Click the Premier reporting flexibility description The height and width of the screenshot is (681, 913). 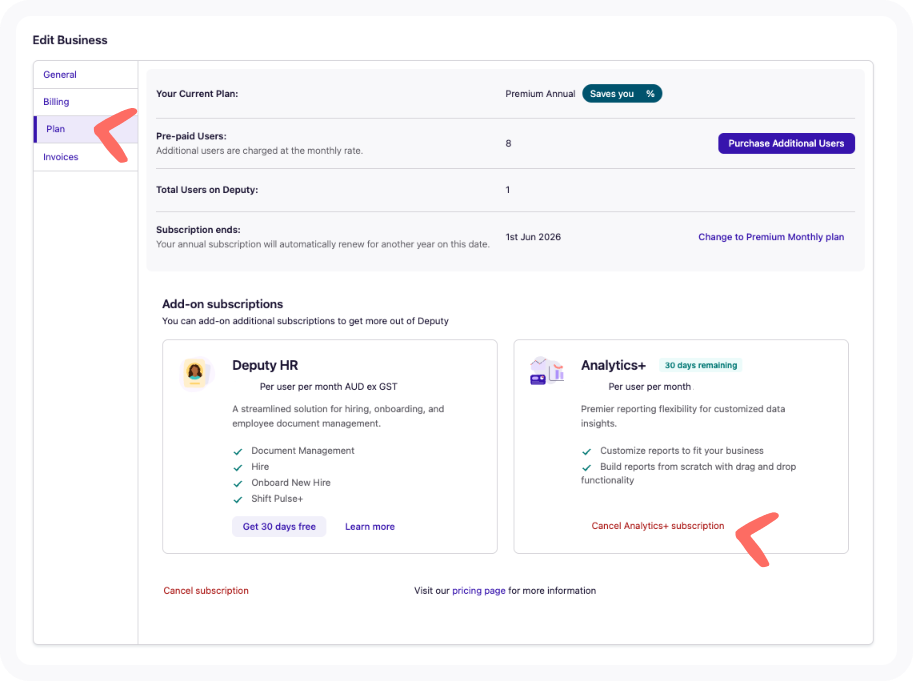coord(682,416)
